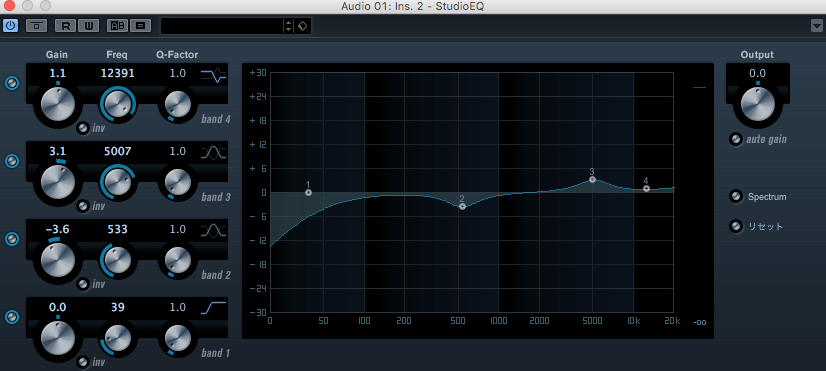Open the preset name field
826x371 pixels.
222,26
